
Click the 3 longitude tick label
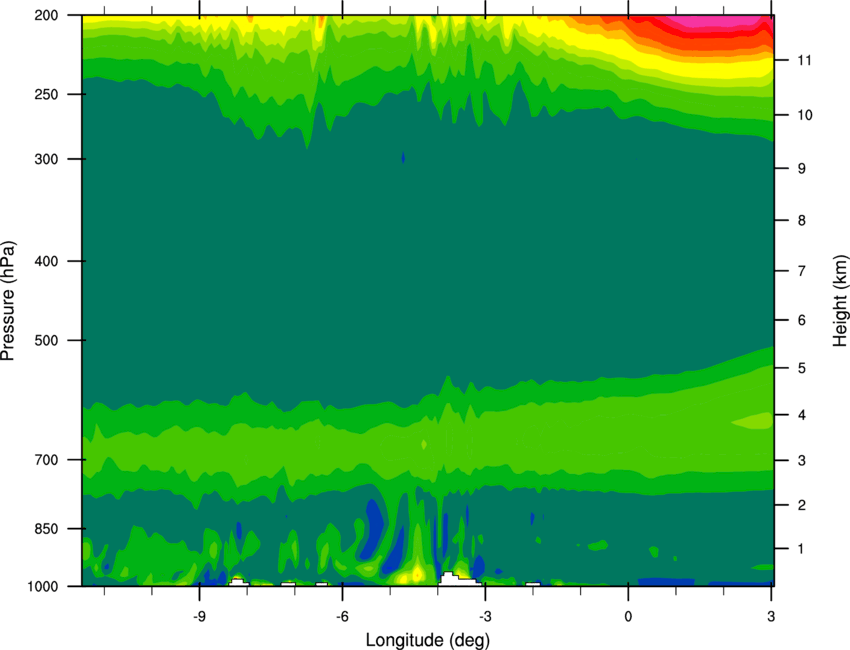[x=771, y=617]
